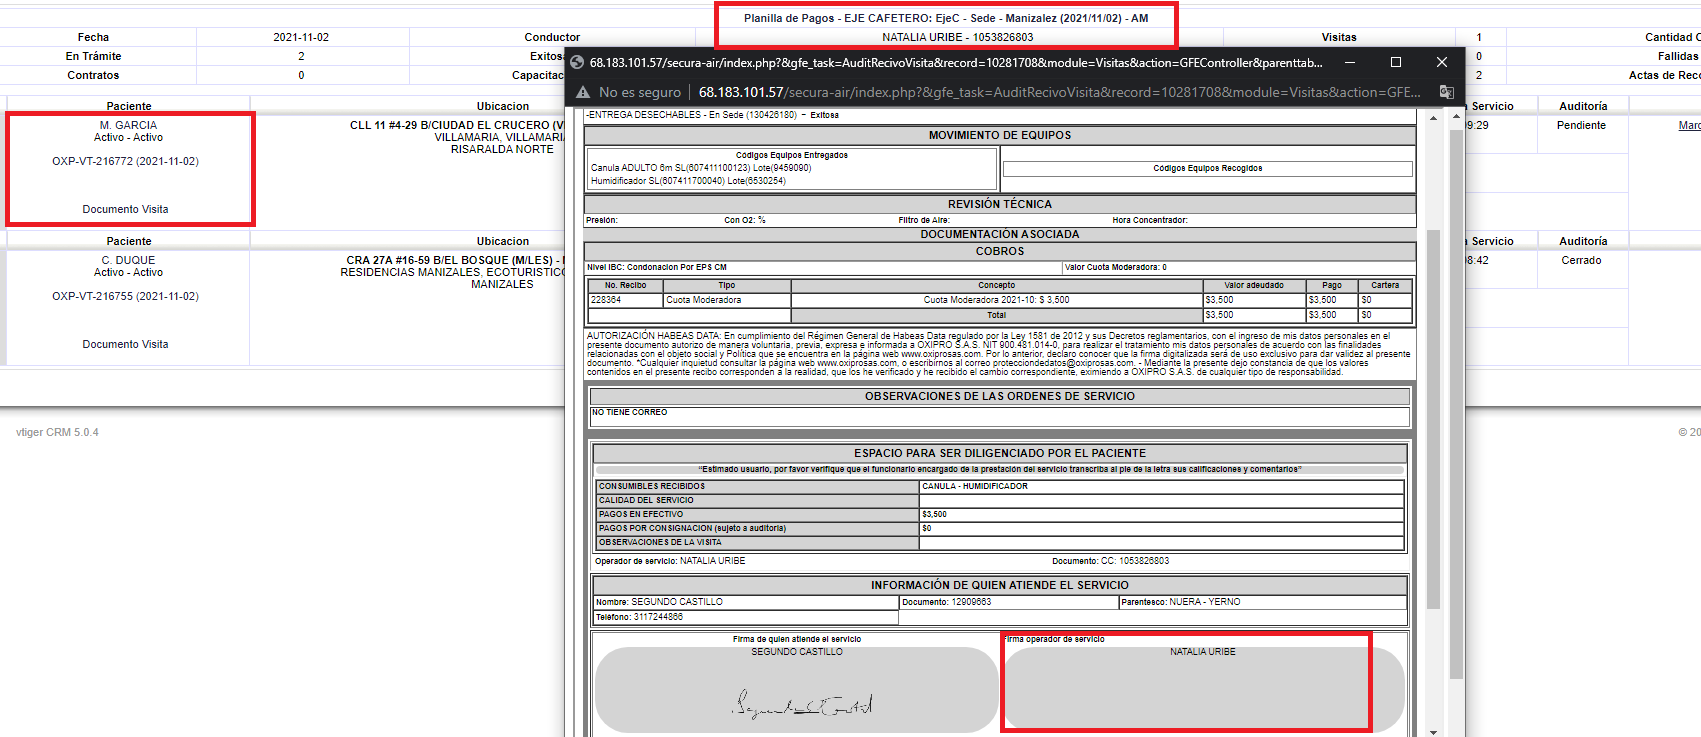Screen dimensions: 1701x737
Task: Click conductor name NATALIA URIBE - 1053826803
Action: [x=958, y=37]
